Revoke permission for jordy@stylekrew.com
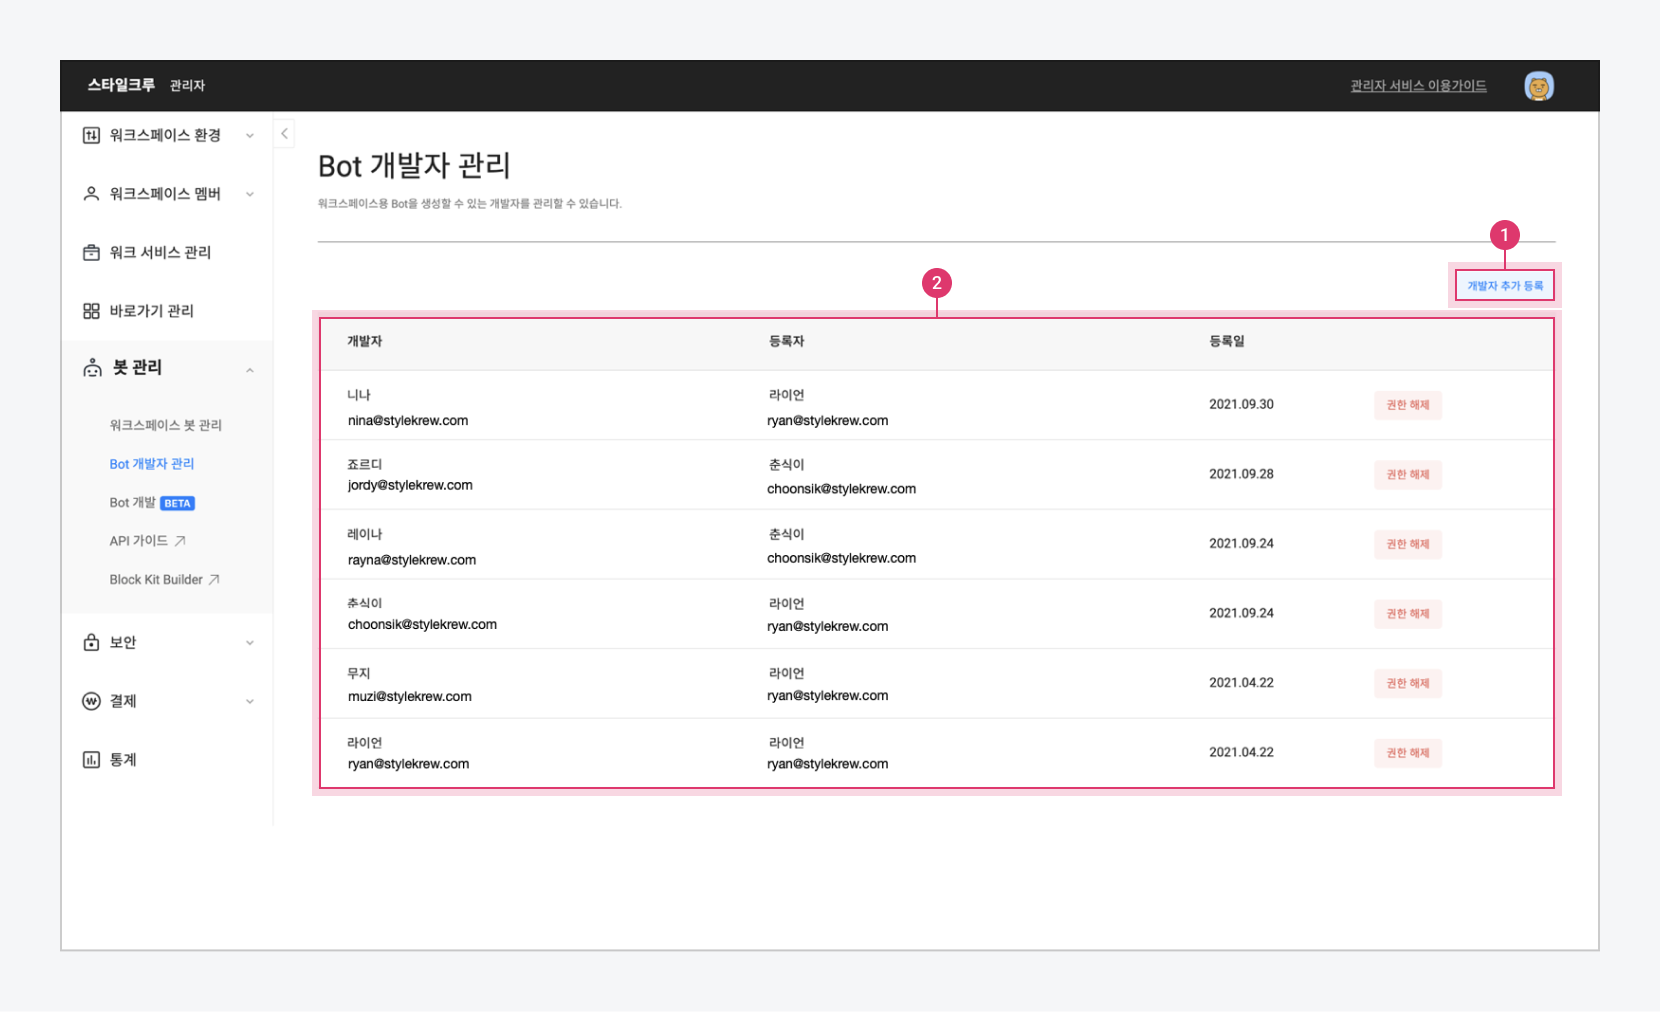 pyautogui.click(x=1407, y=474)
